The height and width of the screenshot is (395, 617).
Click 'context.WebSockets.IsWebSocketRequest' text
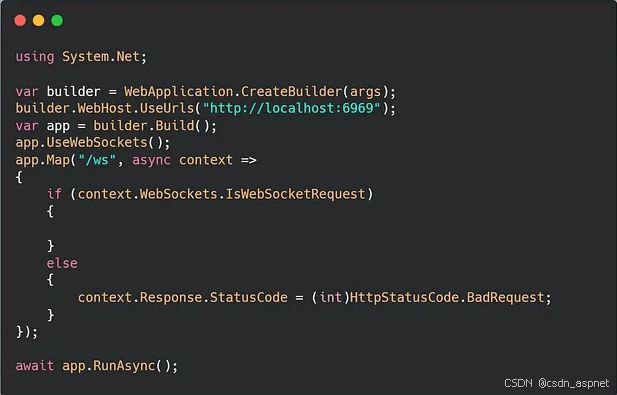click(x=222, y=194)
